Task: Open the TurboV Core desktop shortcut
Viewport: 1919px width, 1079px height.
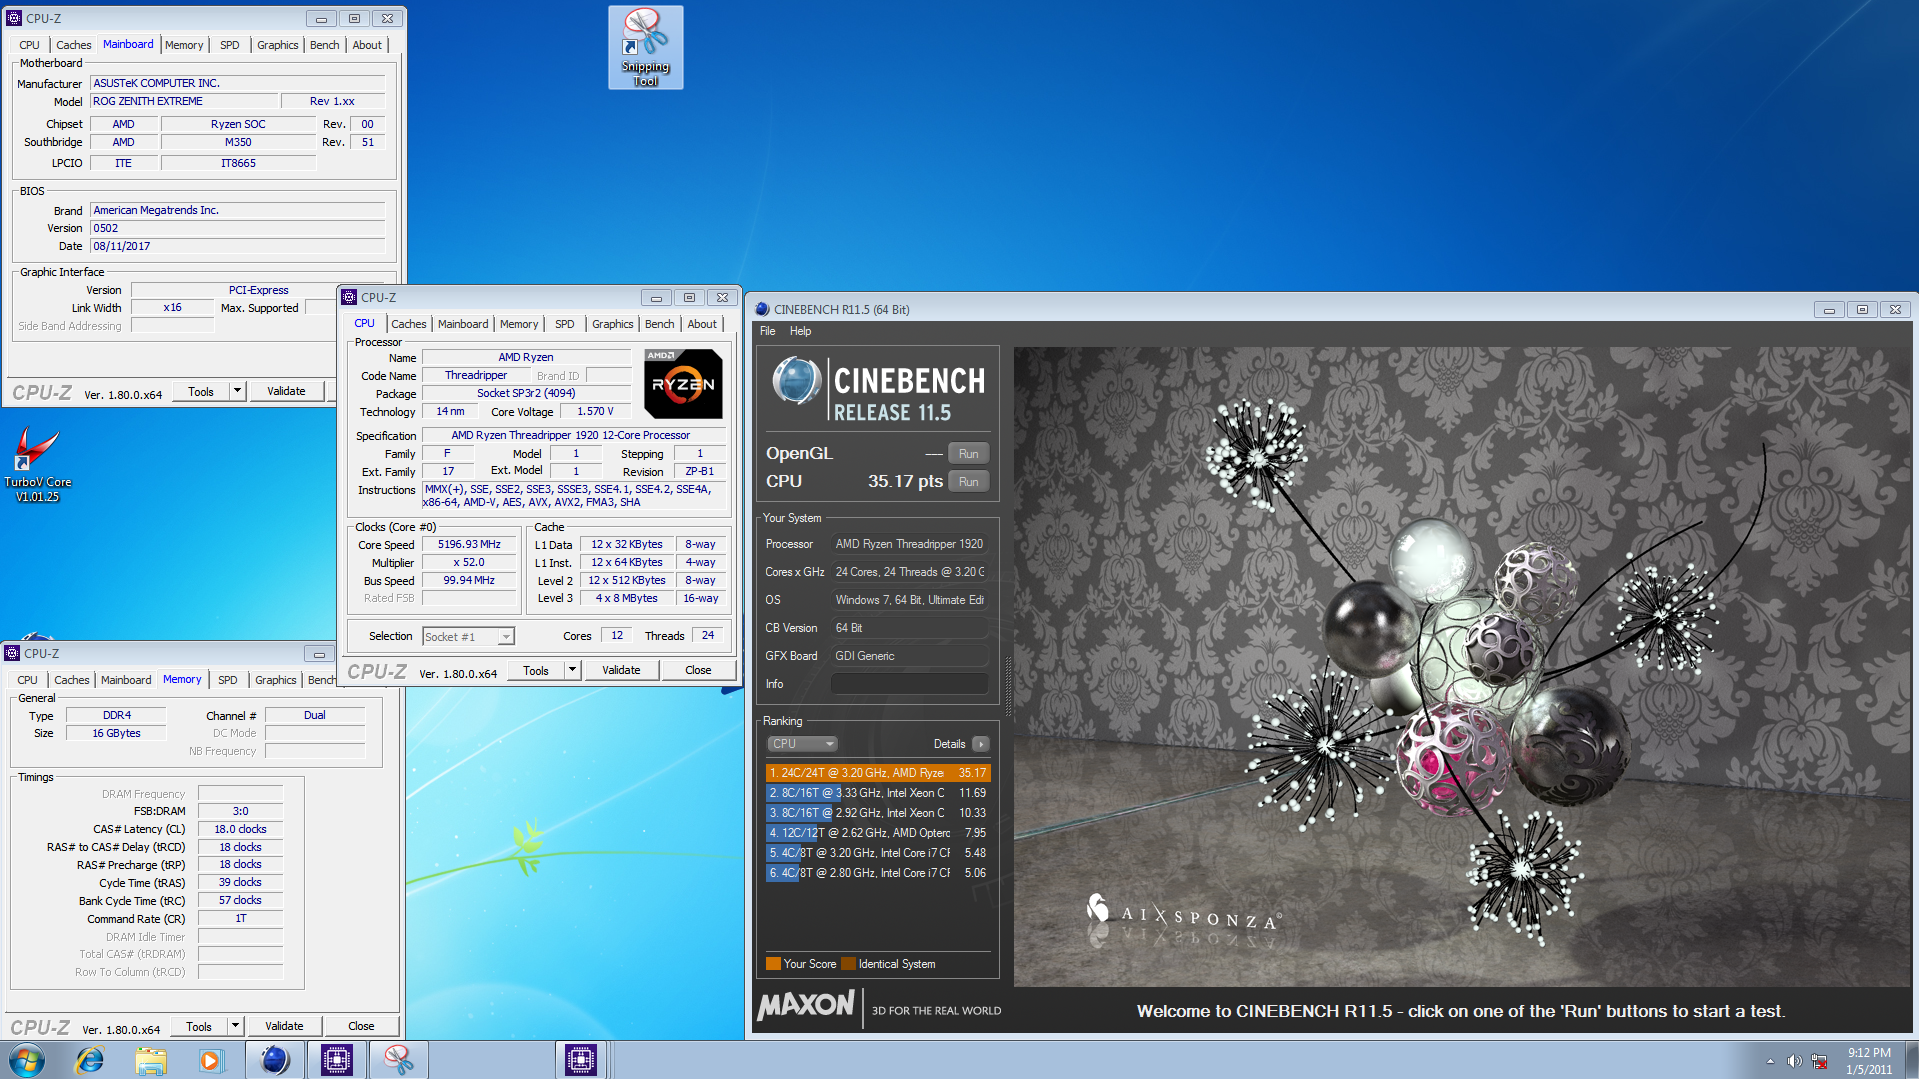Action: (37, 464)
